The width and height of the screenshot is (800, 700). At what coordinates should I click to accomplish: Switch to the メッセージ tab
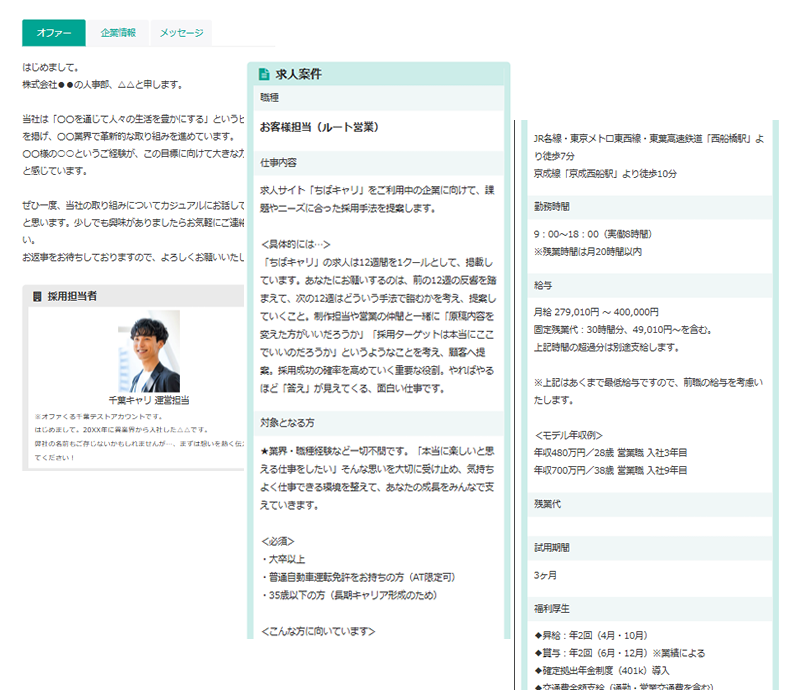click(181, 33)
